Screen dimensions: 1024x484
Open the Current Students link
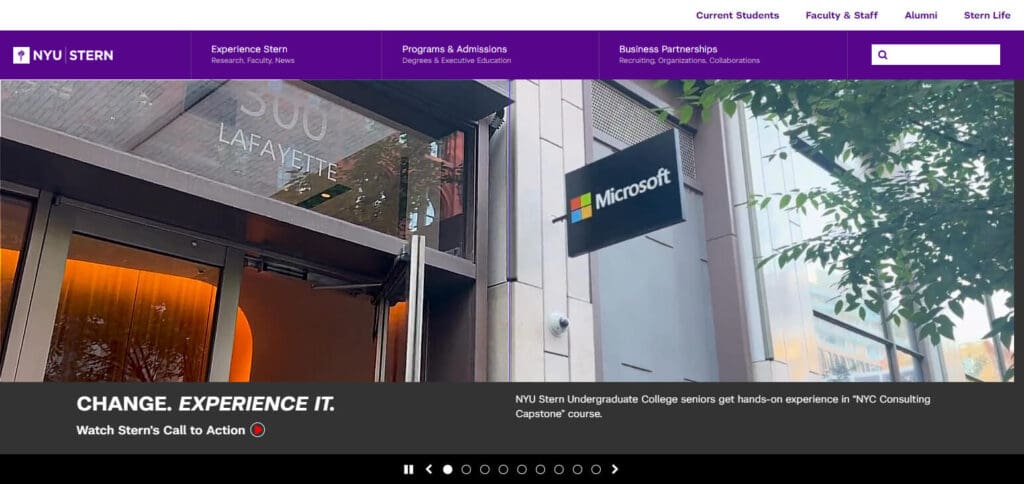point(737,16)
